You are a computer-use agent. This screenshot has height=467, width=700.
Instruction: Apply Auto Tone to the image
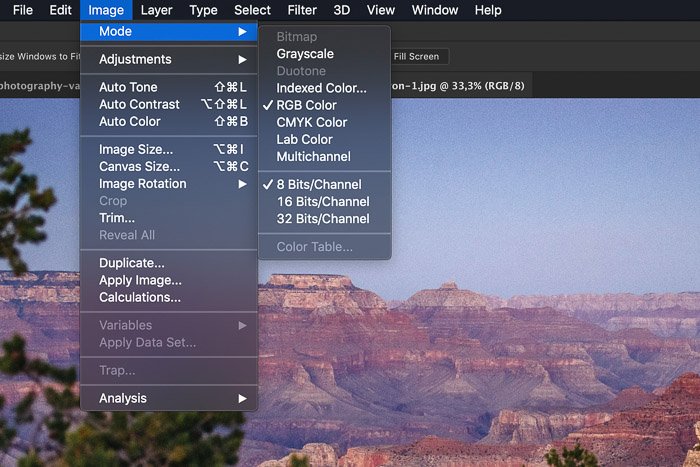point(128,88)
